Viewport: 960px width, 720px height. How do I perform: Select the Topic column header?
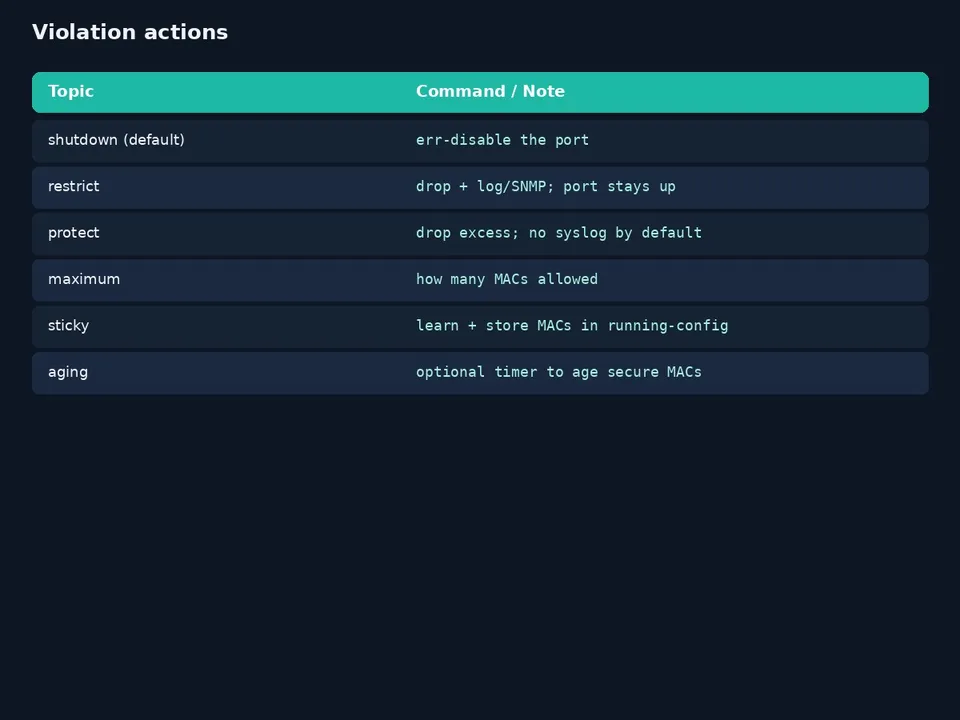tap(71, 91)
